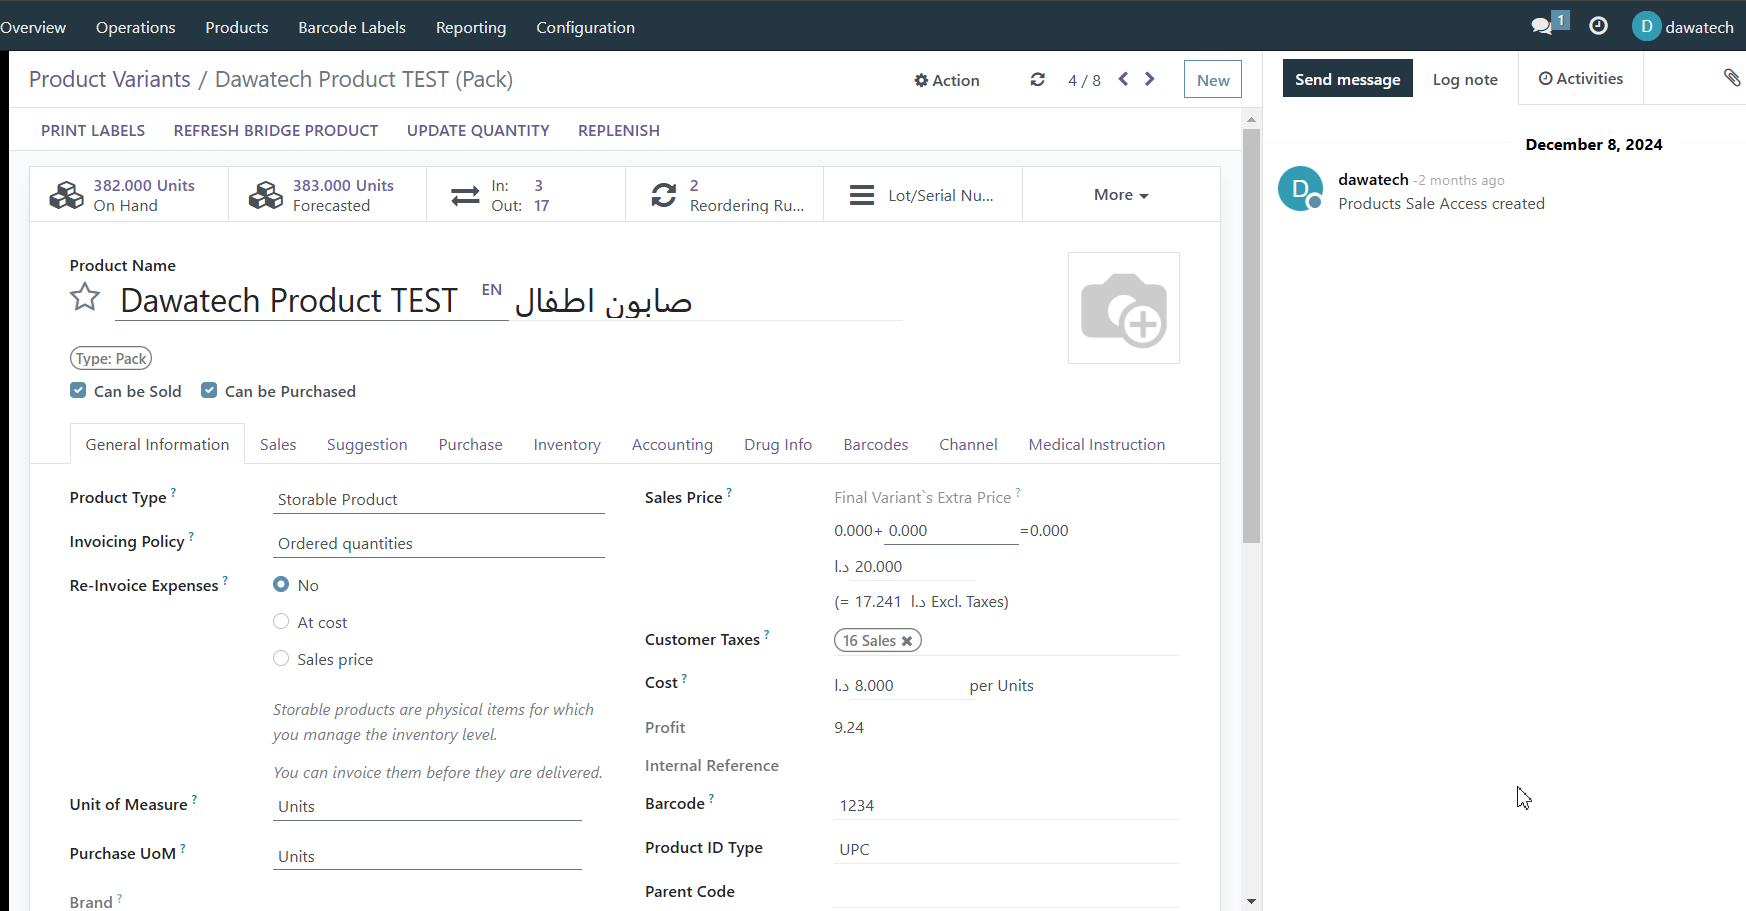Image resolution: width=1746 pixels, height=911 pixels.
Task: Open the activities clock icon in navbar
Action: (x=1598, y=26)
